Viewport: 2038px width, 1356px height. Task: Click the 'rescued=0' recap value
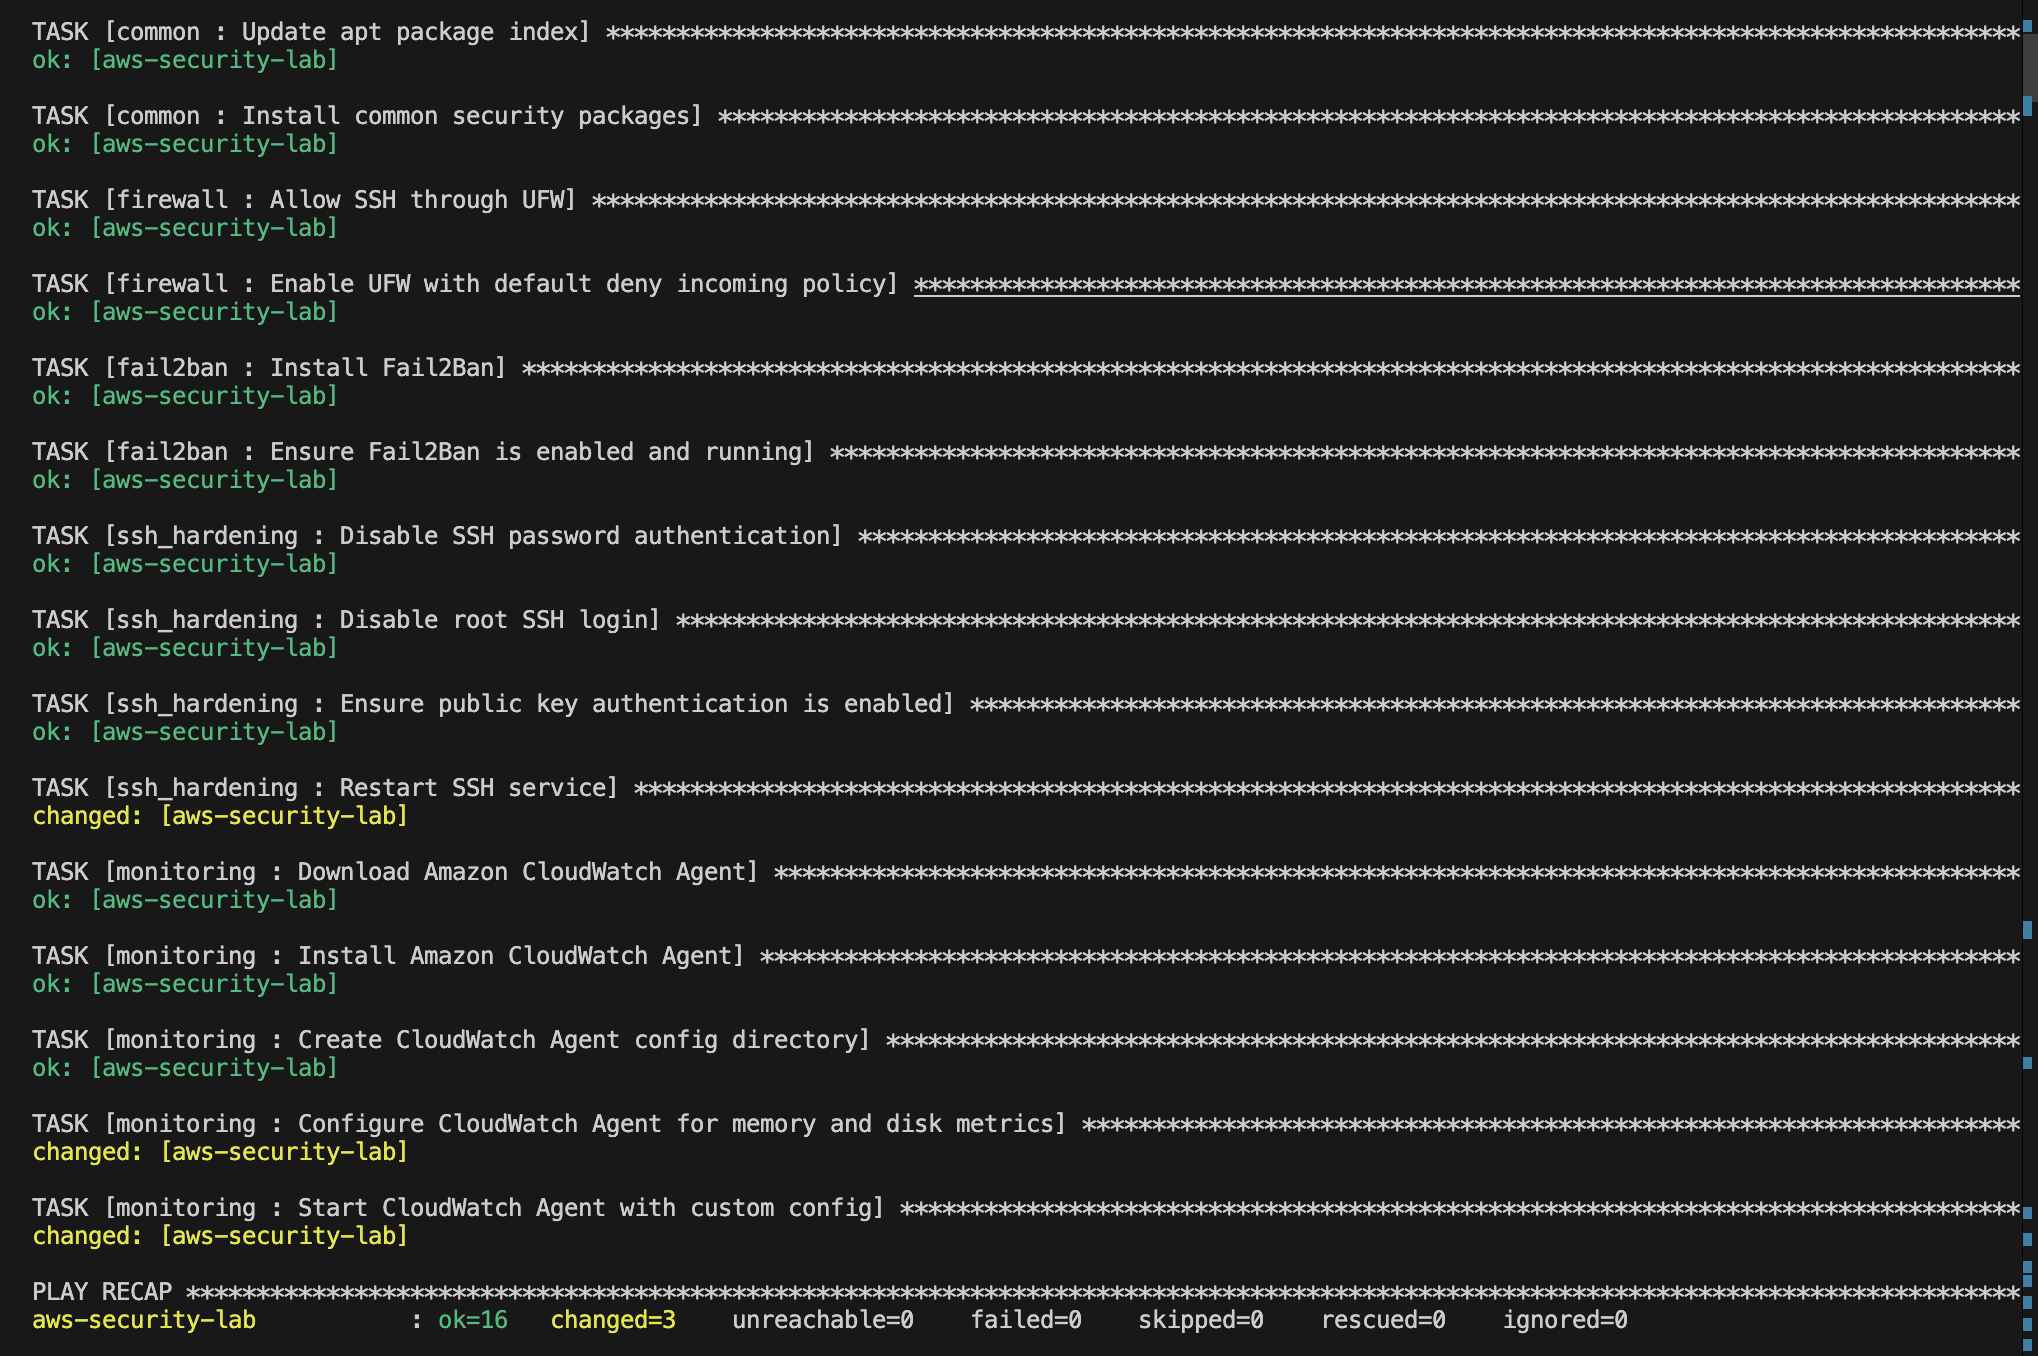1383,1320
